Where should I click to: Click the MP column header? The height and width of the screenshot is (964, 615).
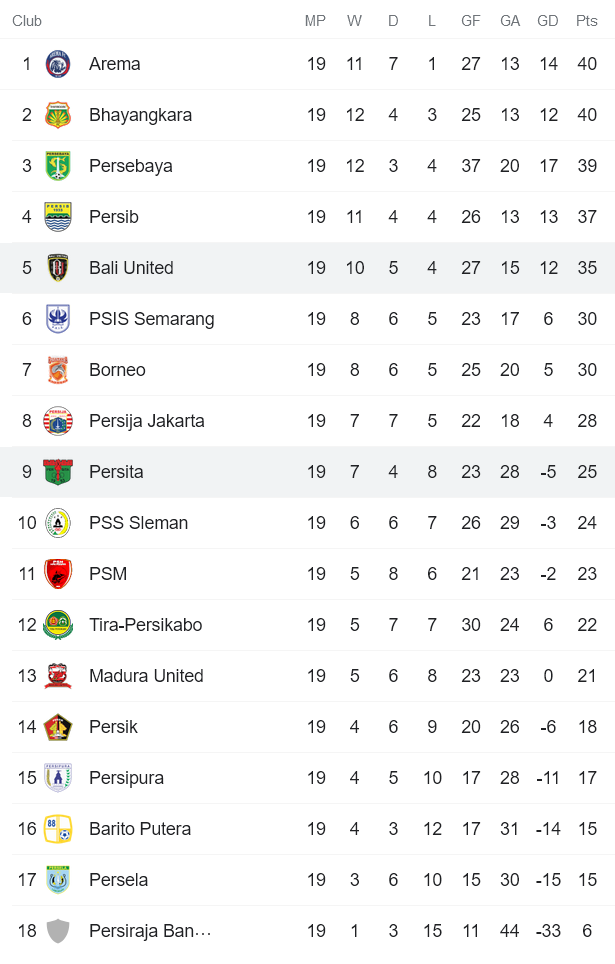pyautogui.click(x=316, y=20)
